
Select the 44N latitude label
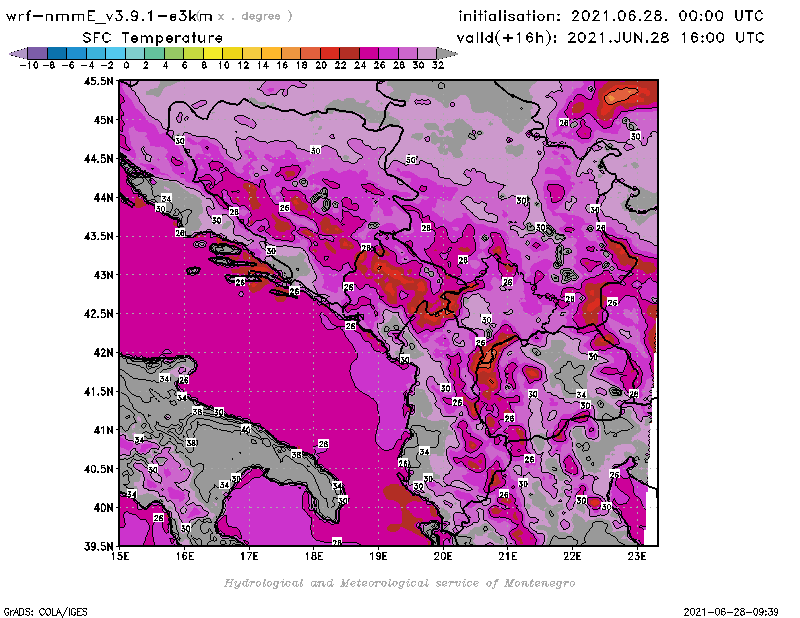(x=103, y=197)
